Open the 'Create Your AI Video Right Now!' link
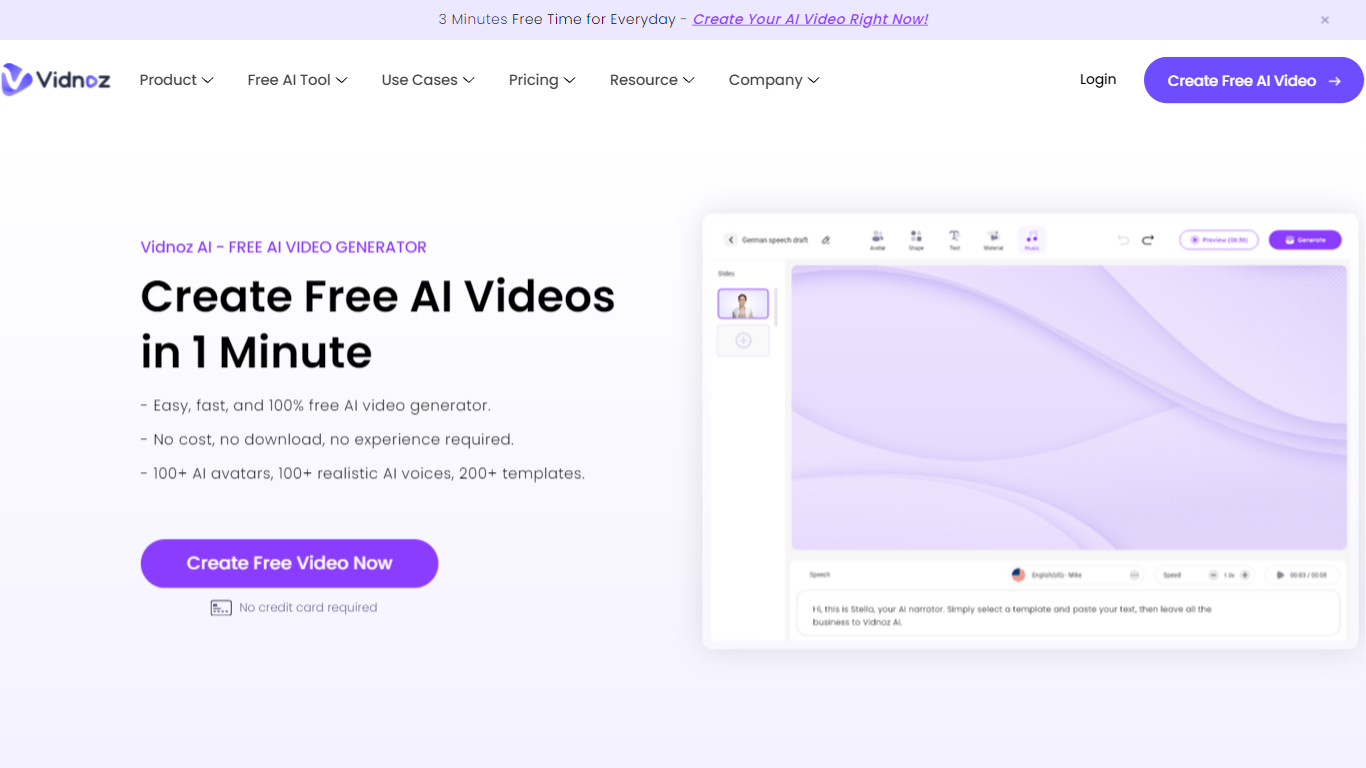 (x=810, y=19)
